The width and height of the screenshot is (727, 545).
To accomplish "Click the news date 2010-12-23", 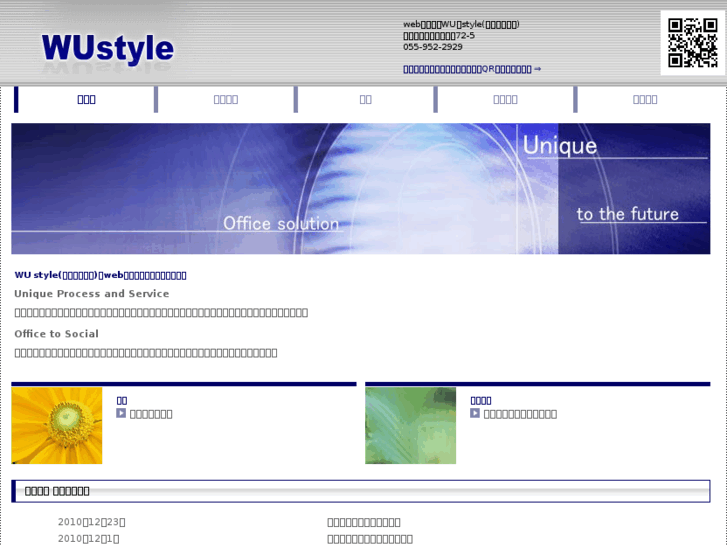I will click(91, 522).
